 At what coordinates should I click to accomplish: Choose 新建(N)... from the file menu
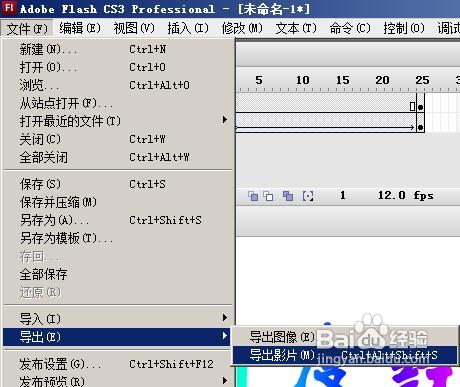(x=117, y=49)
